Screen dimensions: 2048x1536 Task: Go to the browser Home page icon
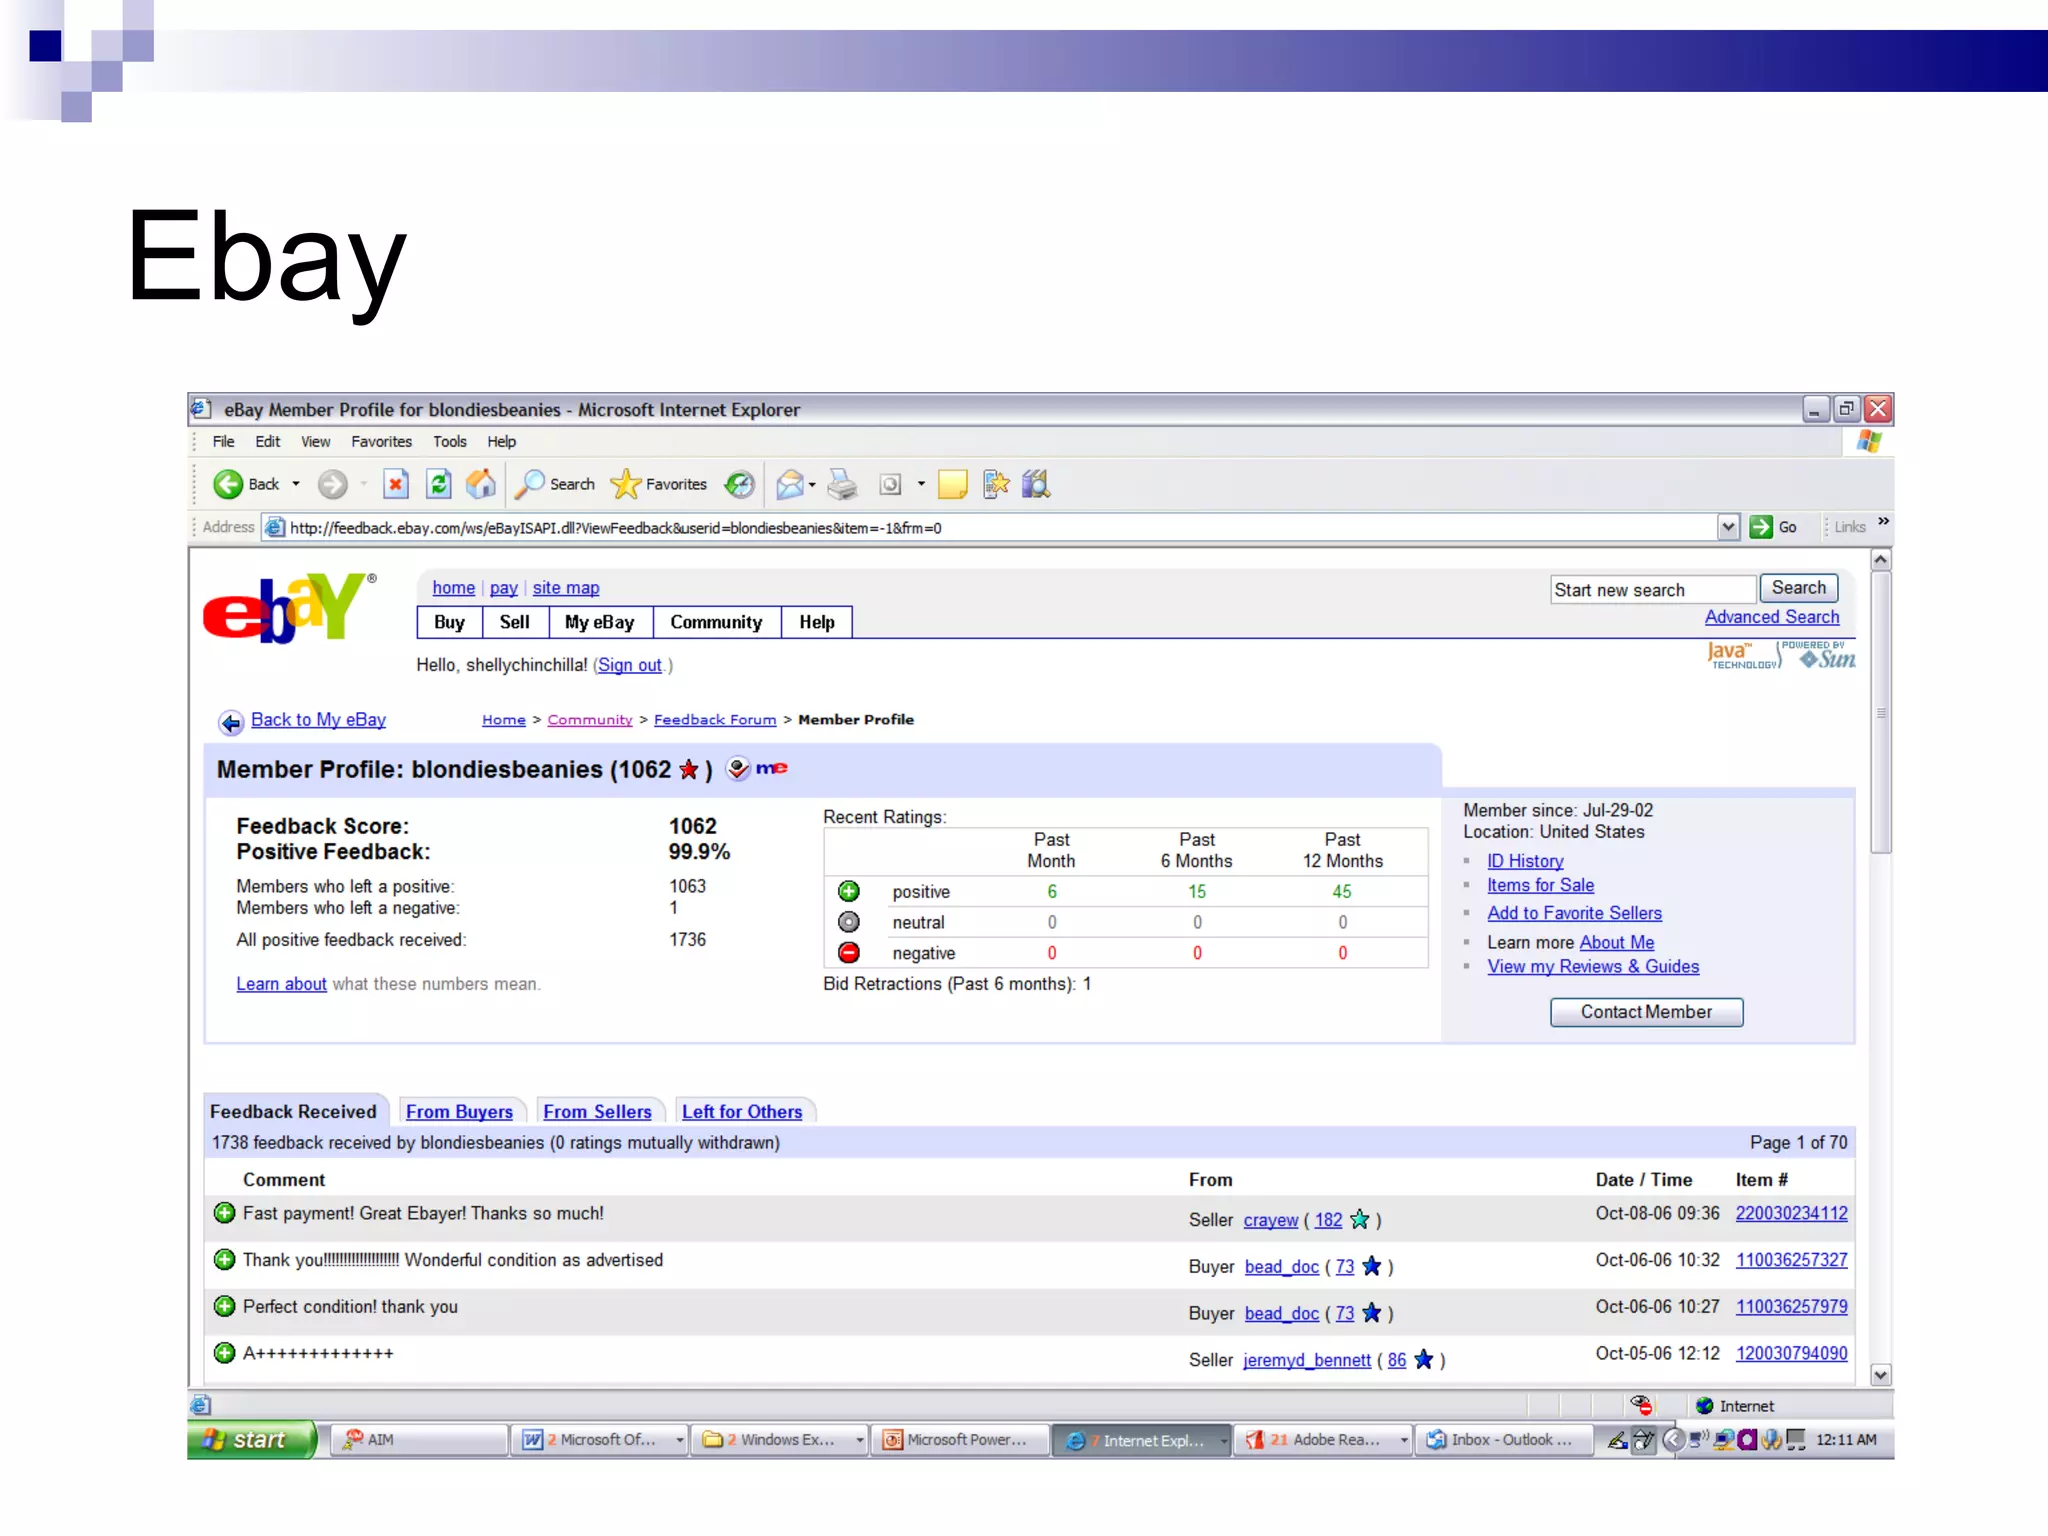(x=481, y=484)
